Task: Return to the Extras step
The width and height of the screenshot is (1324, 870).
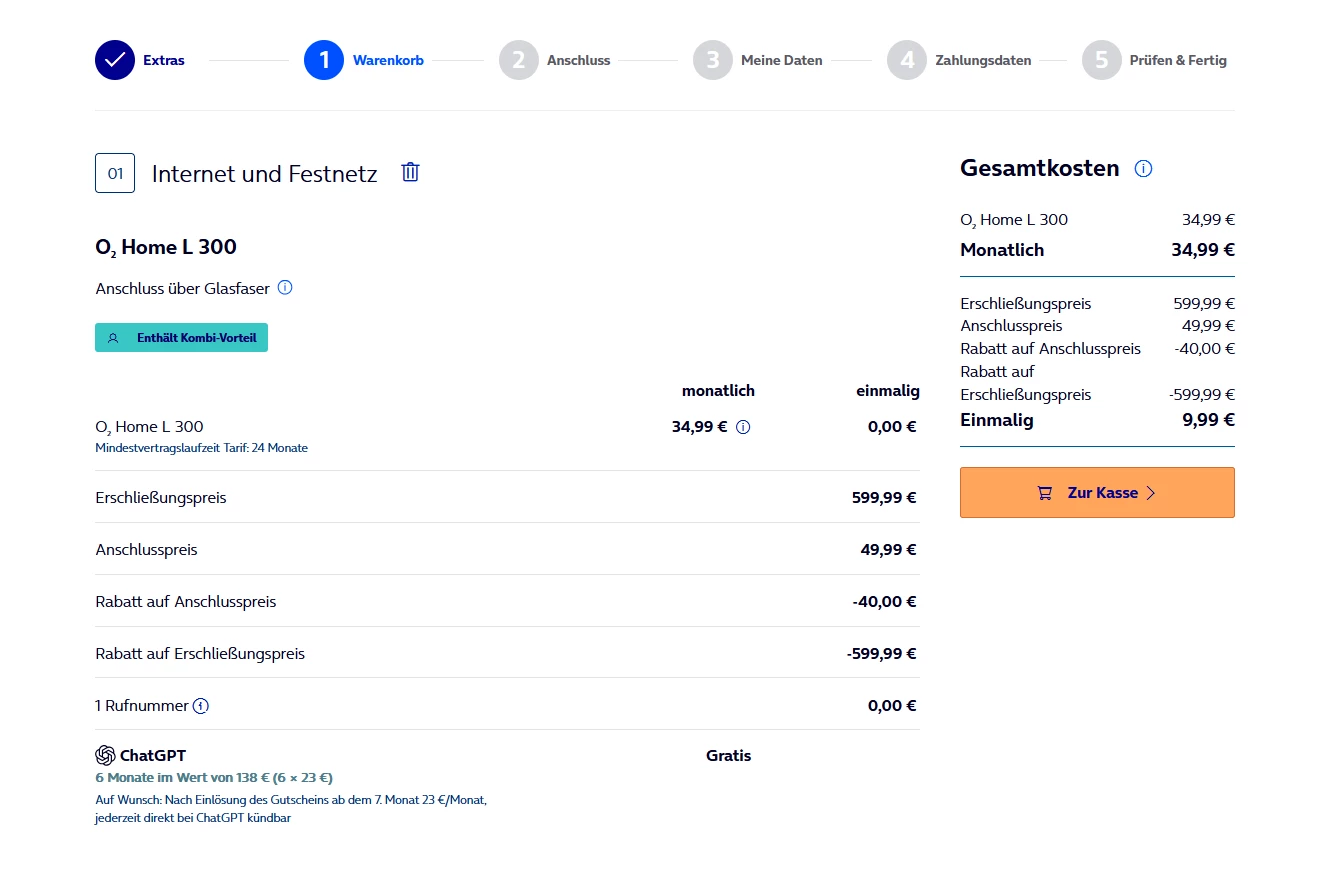Action: pos(164,60)
